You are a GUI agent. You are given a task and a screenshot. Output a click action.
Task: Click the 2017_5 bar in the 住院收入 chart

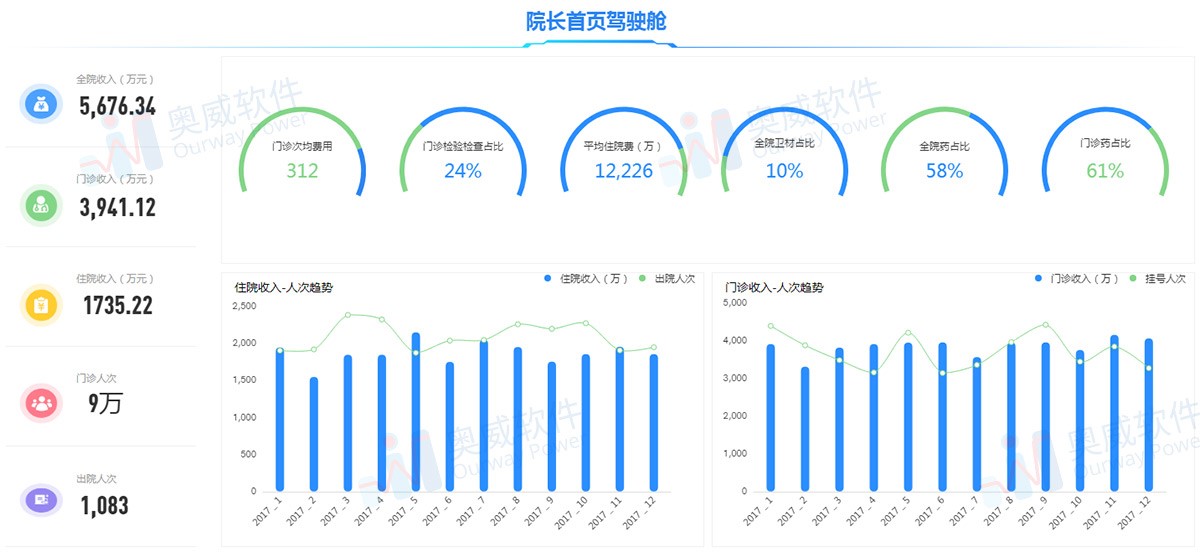(416, 412)
